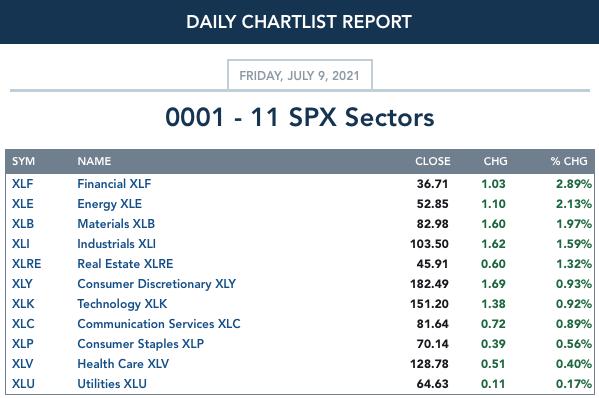Open the XLI symbol link

21,244
